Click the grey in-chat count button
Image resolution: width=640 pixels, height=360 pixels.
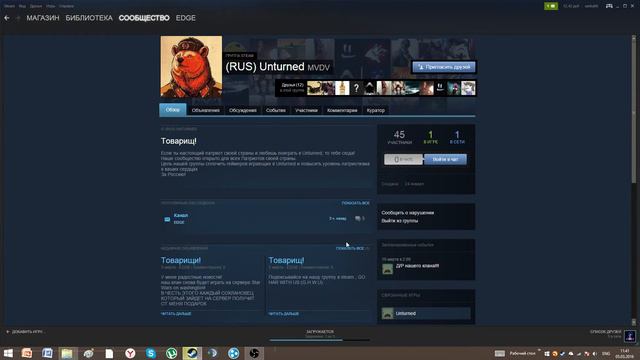(403, 159)
